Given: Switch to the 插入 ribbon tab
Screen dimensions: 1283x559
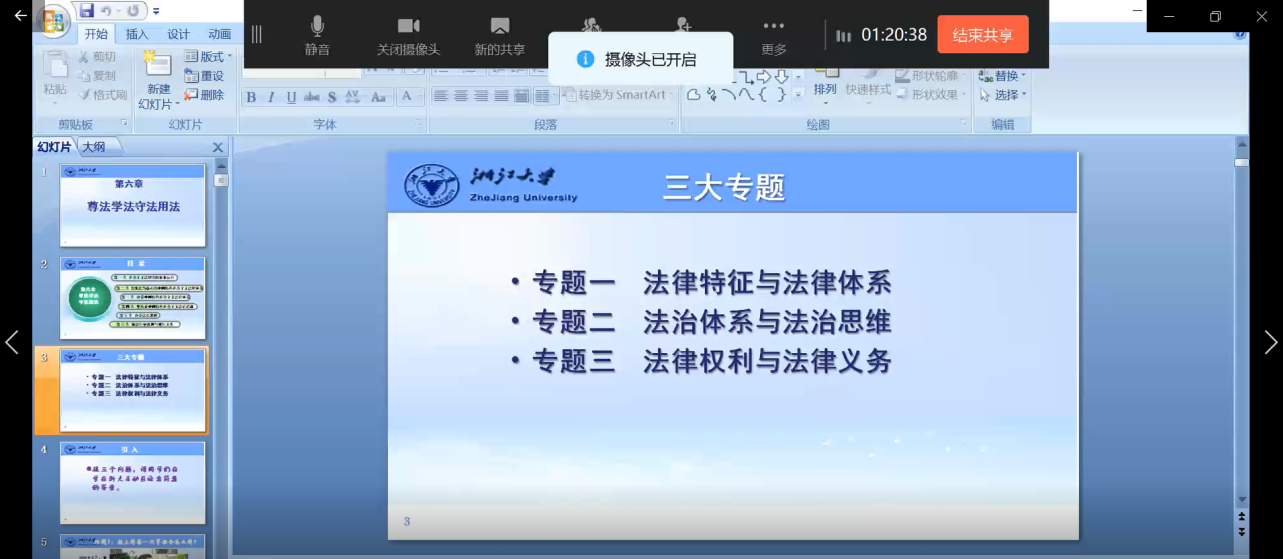Looking at the screenshot, I should point(137,34).
